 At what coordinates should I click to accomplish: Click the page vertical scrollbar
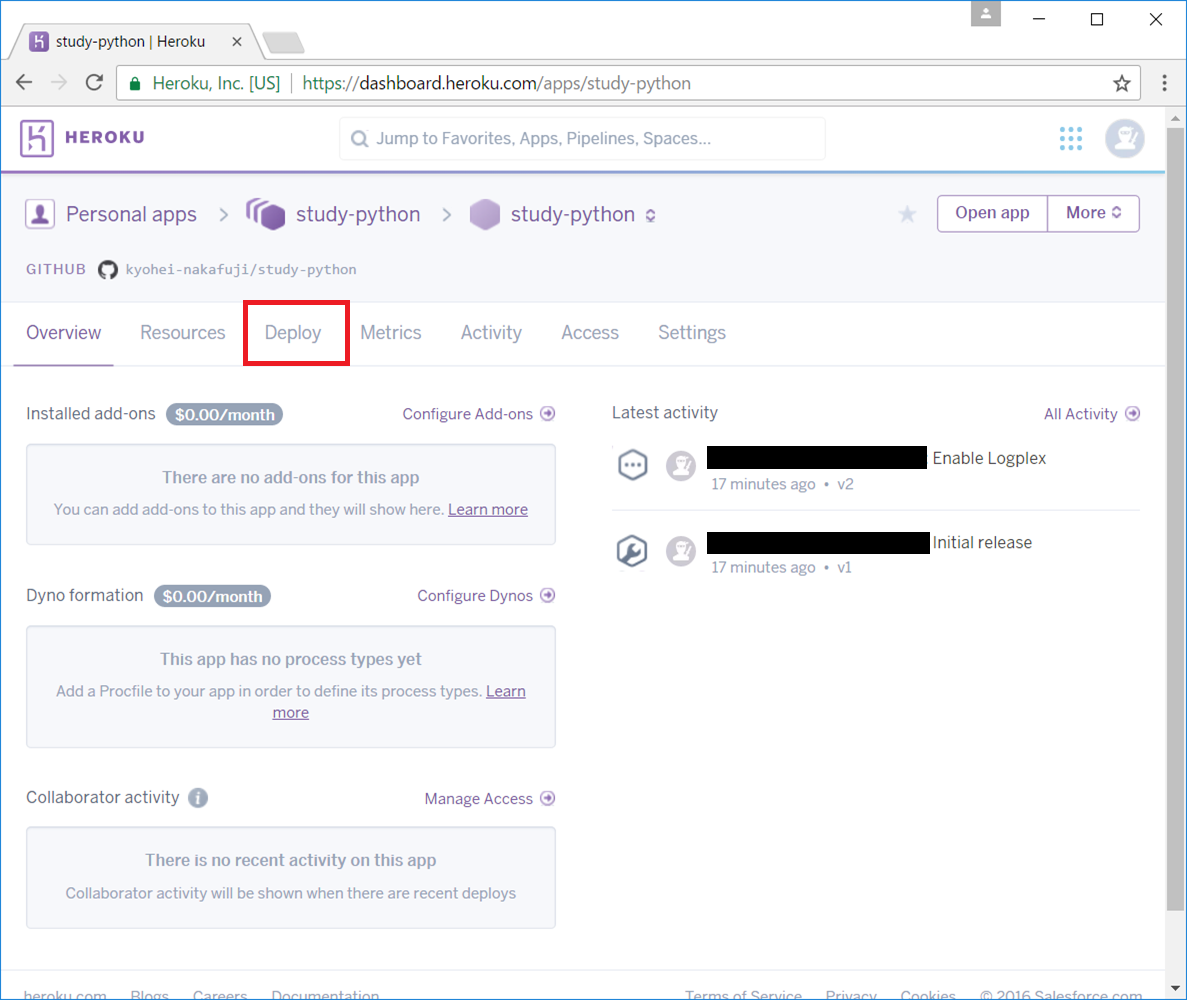tap(1175, 500)
